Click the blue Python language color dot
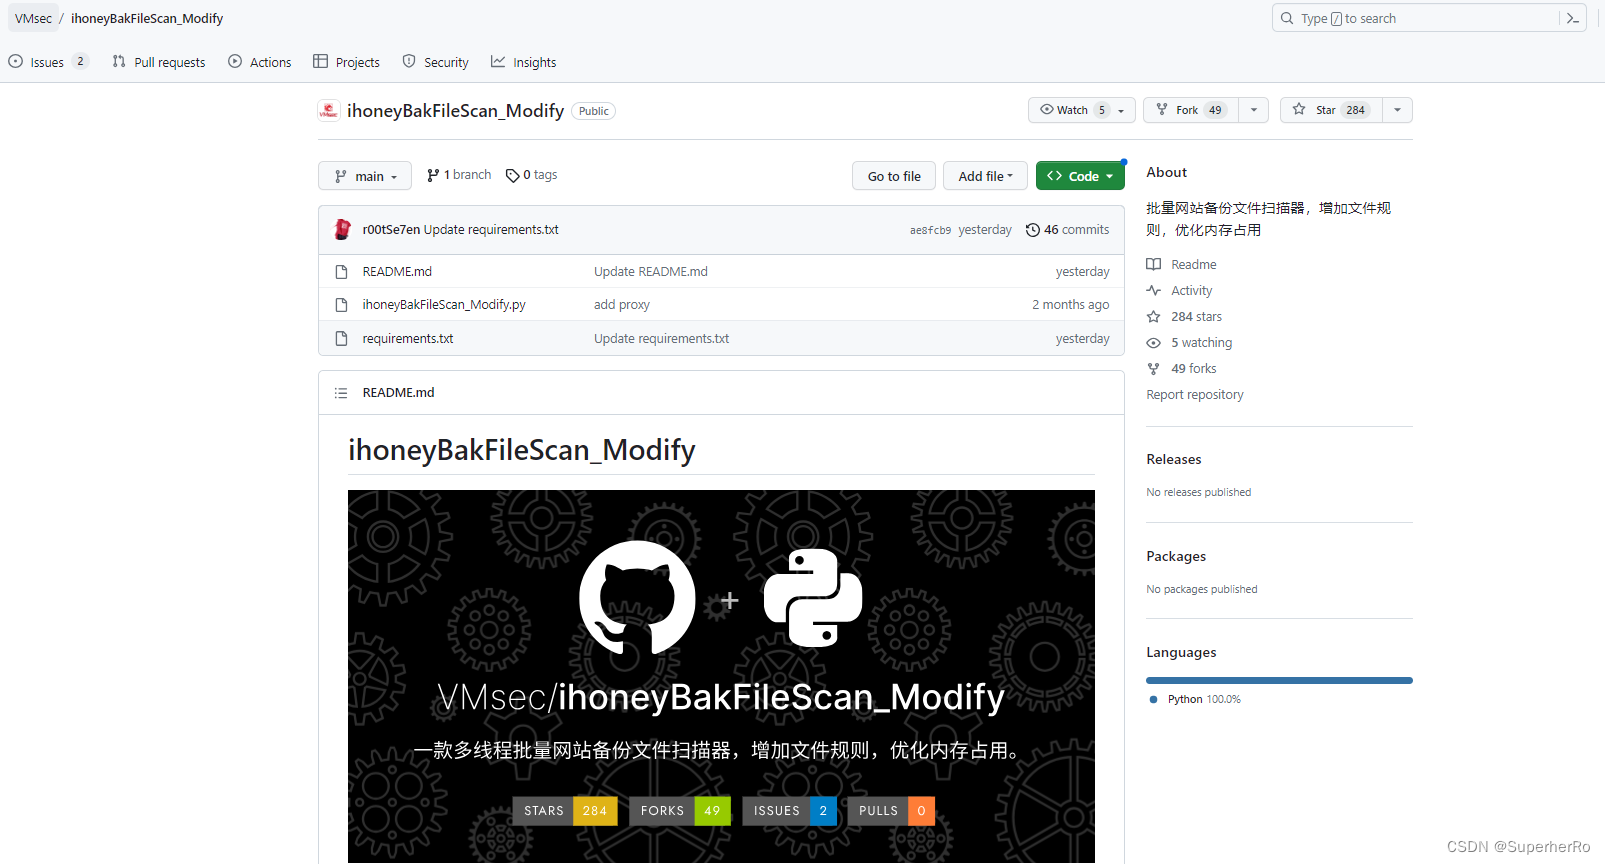Viewport: 1605px width, 864px height. 1154,700
